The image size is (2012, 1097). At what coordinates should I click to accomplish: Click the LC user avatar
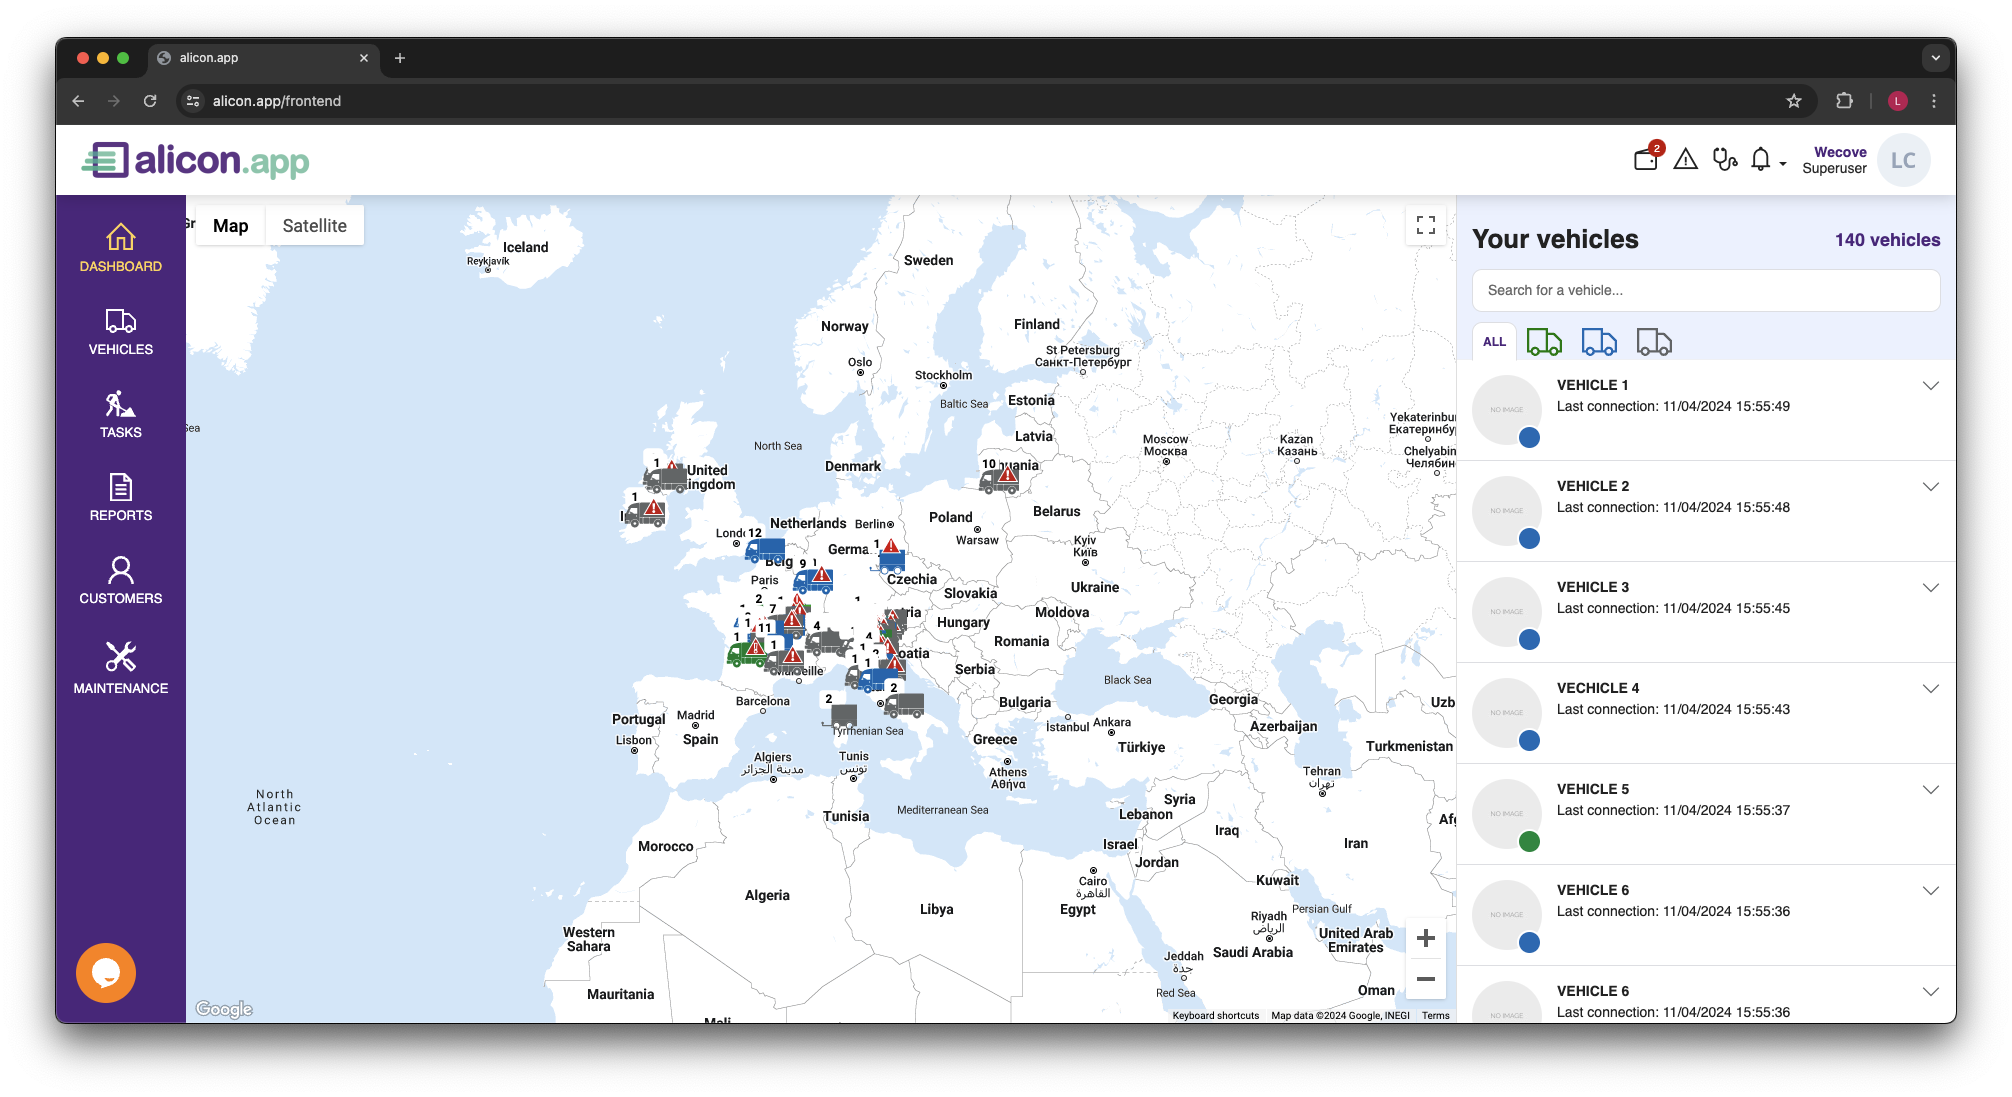click(x=1903, y=160)
